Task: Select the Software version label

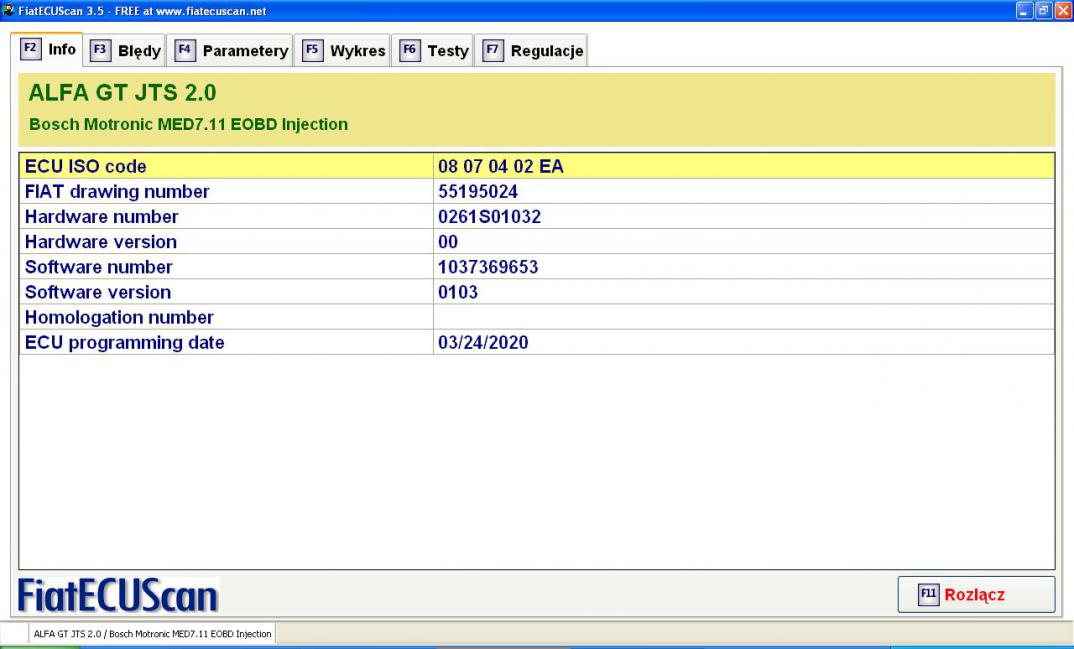Action: (x=98, y=292)
